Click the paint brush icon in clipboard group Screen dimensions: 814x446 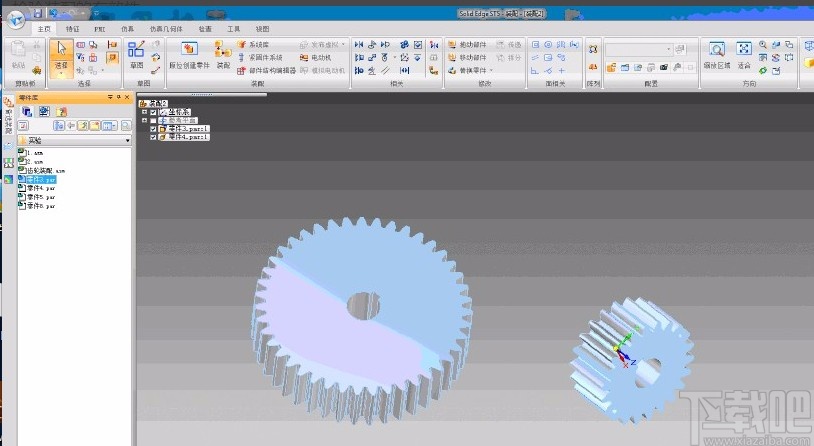(36, 70)
